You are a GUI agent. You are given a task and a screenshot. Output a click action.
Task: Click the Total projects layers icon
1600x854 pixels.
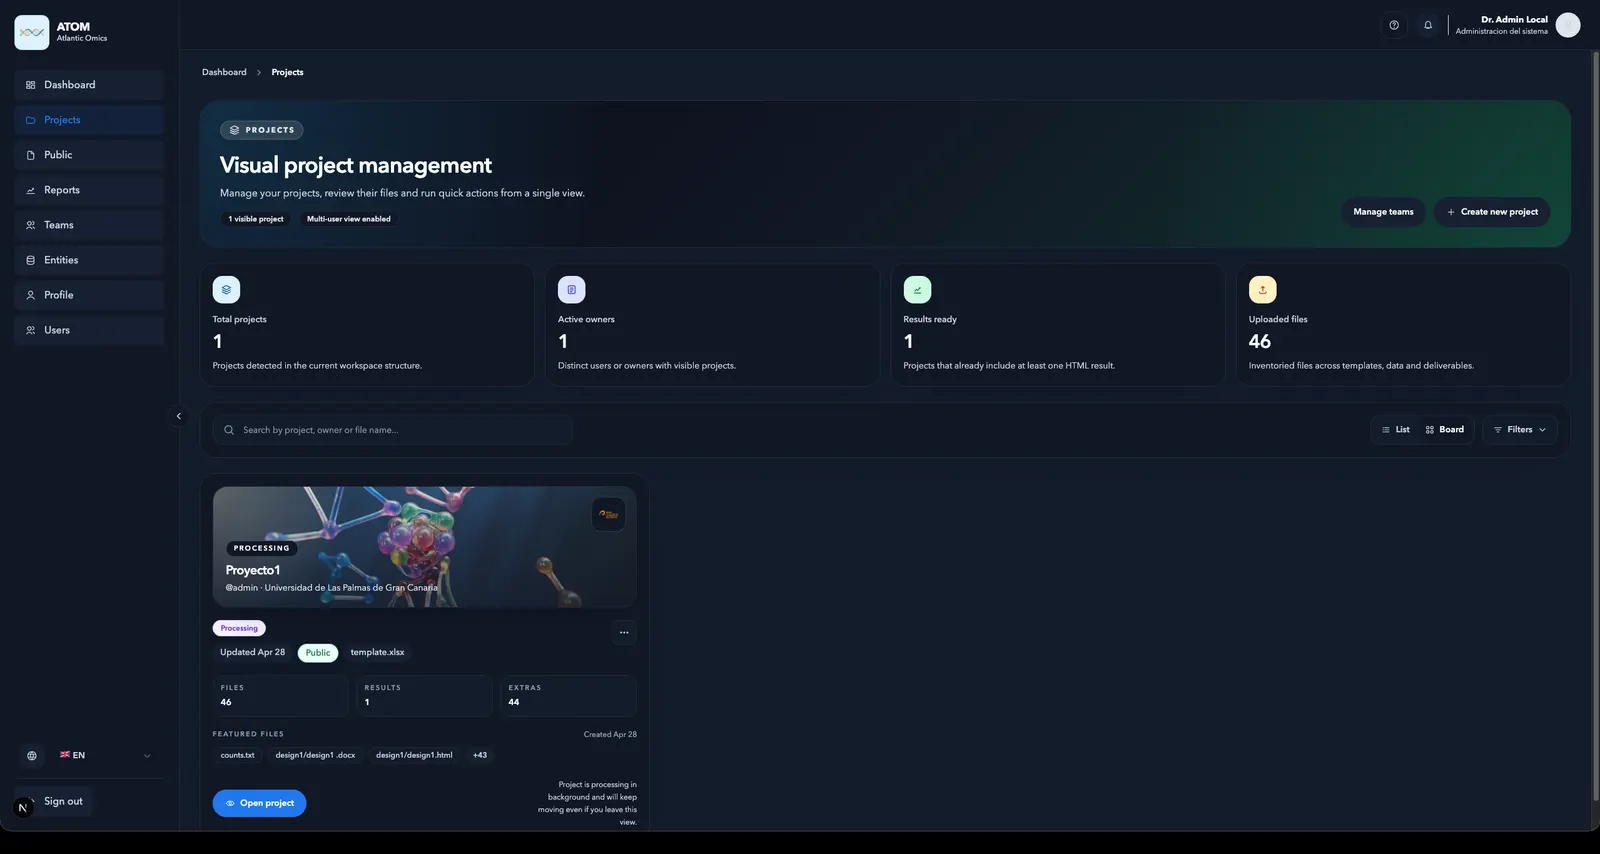pyautogui.click(x=226, y=290)
